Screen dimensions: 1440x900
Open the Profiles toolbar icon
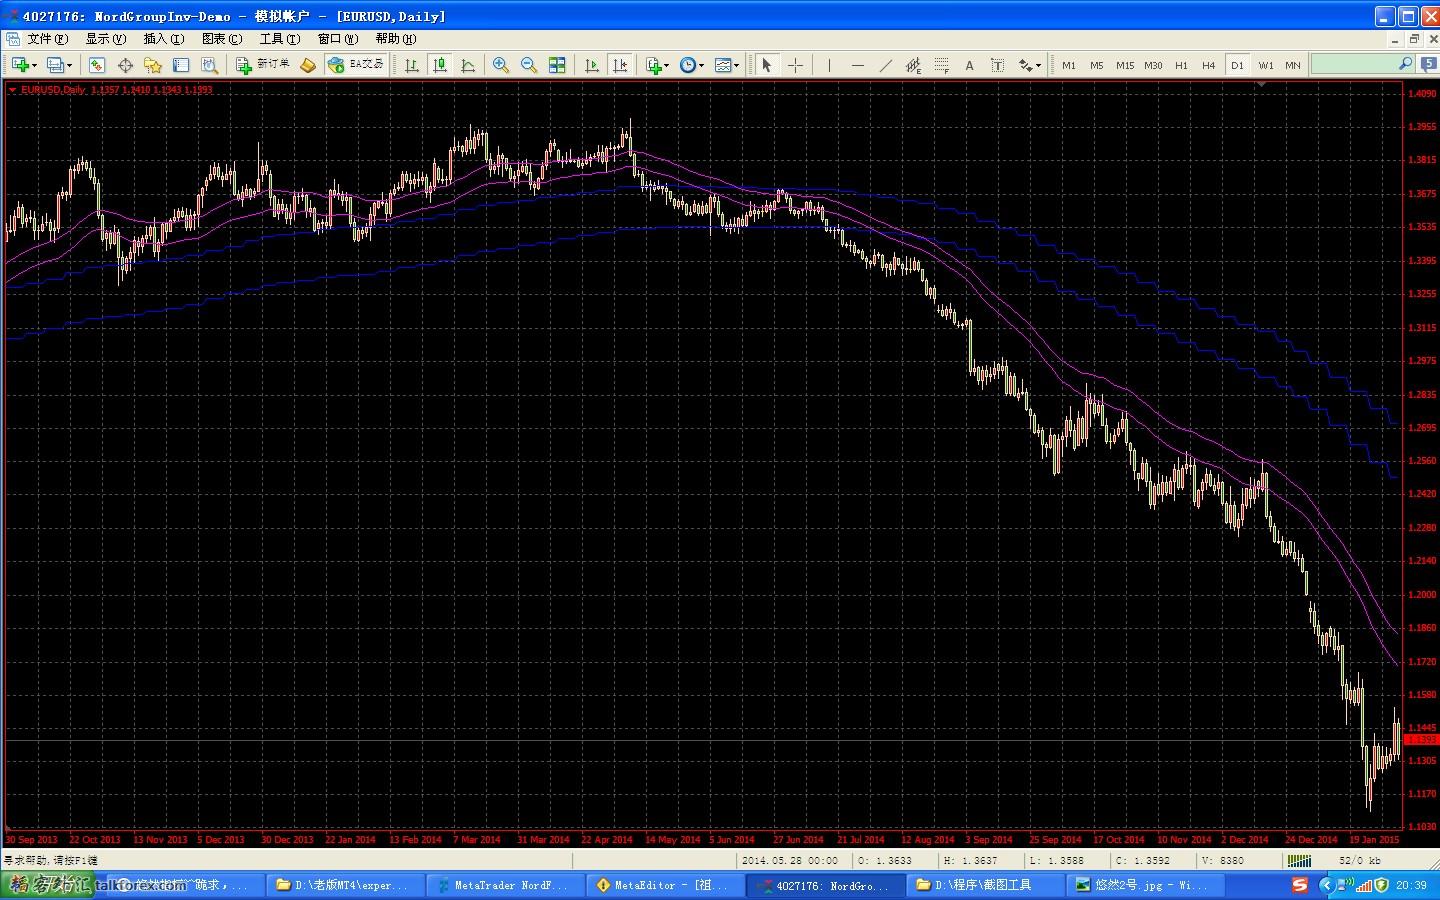pos(55,65)
